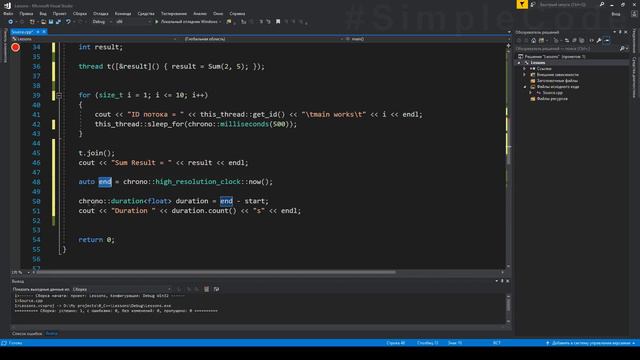
Task: Expand the Source.cpp tree node
Action: 530,93
